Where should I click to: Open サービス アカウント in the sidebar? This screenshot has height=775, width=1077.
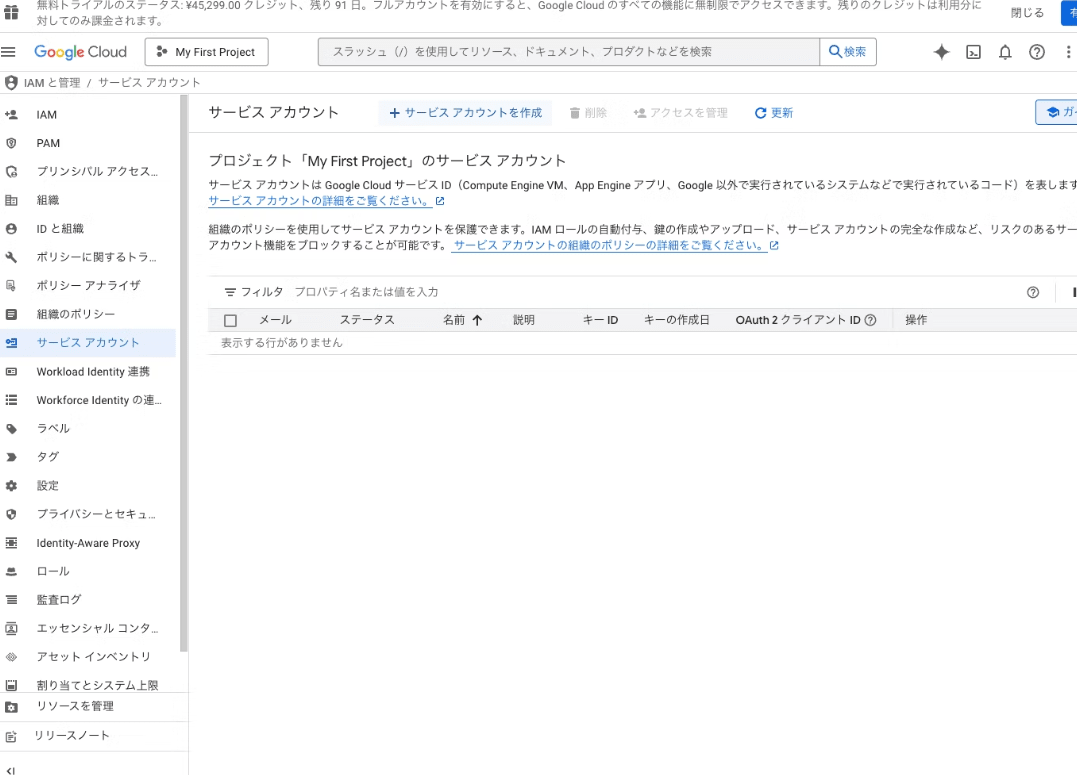88,343
